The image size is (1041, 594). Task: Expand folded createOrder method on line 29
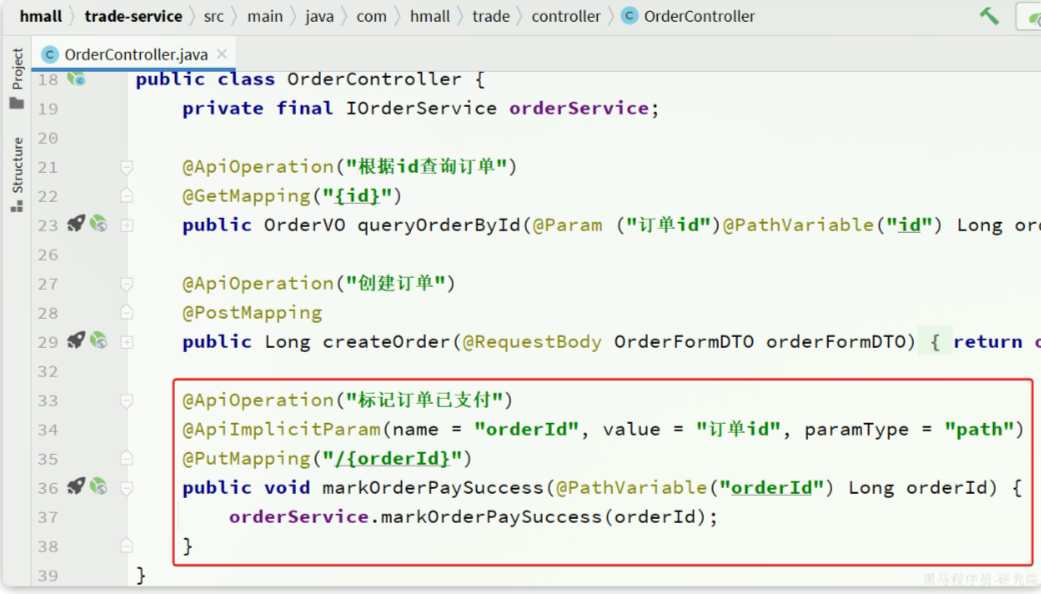click(x=127, y=342)
